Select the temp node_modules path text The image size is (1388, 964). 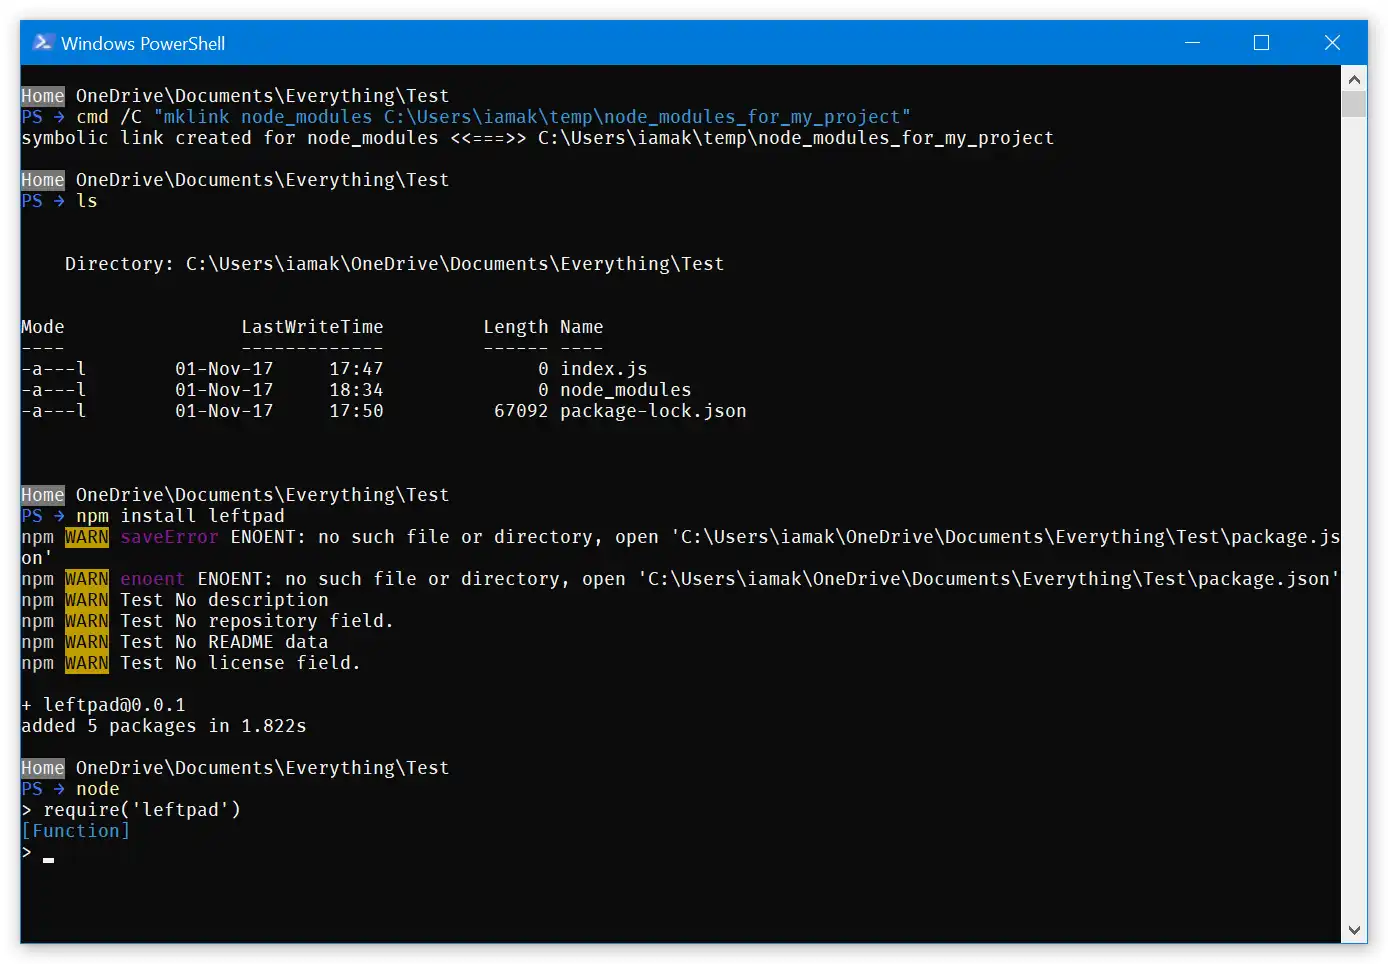pos(645,116)
